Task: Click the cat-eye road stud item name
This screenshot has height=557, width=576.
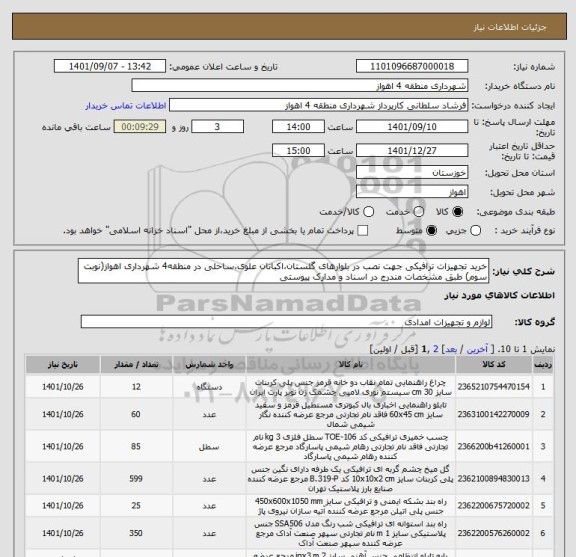Action: (350, 479)
